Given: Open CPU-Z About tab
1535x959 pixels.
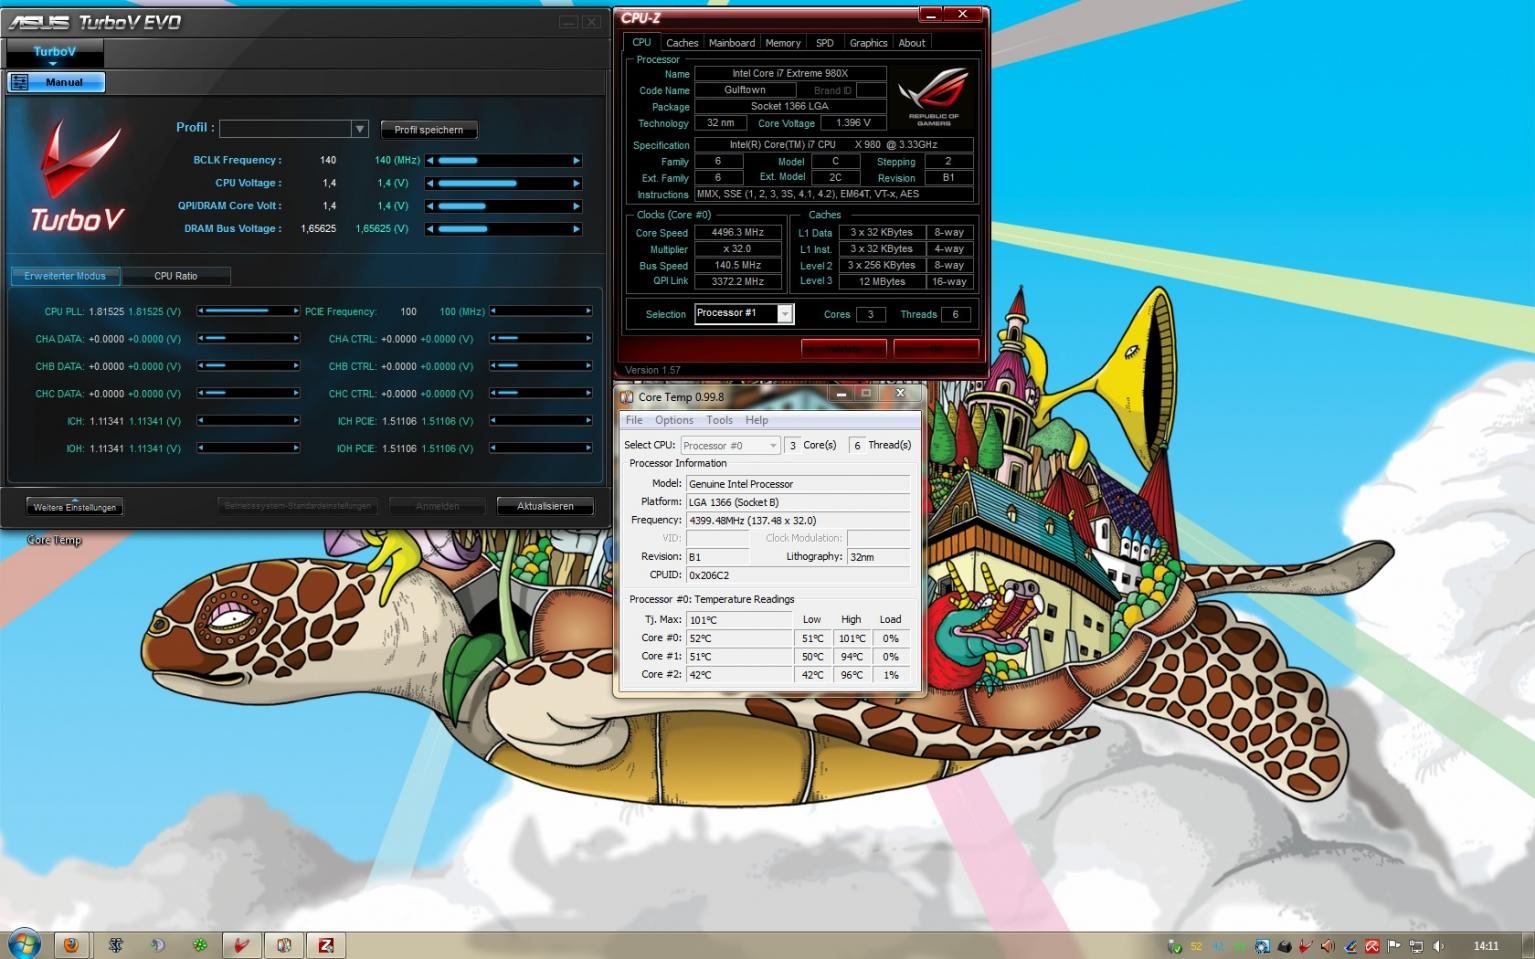Looking at the screenshot, I should 912,43.
